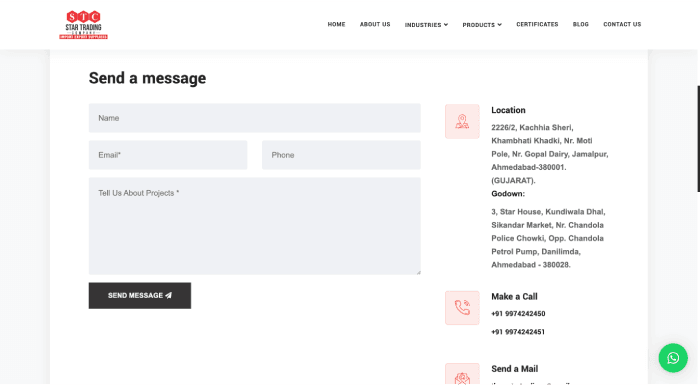The width and height of the screenshot is (700, 386).
Task: Click the Ahmedabad - 380028 godown address line
Action: point(531,265)
